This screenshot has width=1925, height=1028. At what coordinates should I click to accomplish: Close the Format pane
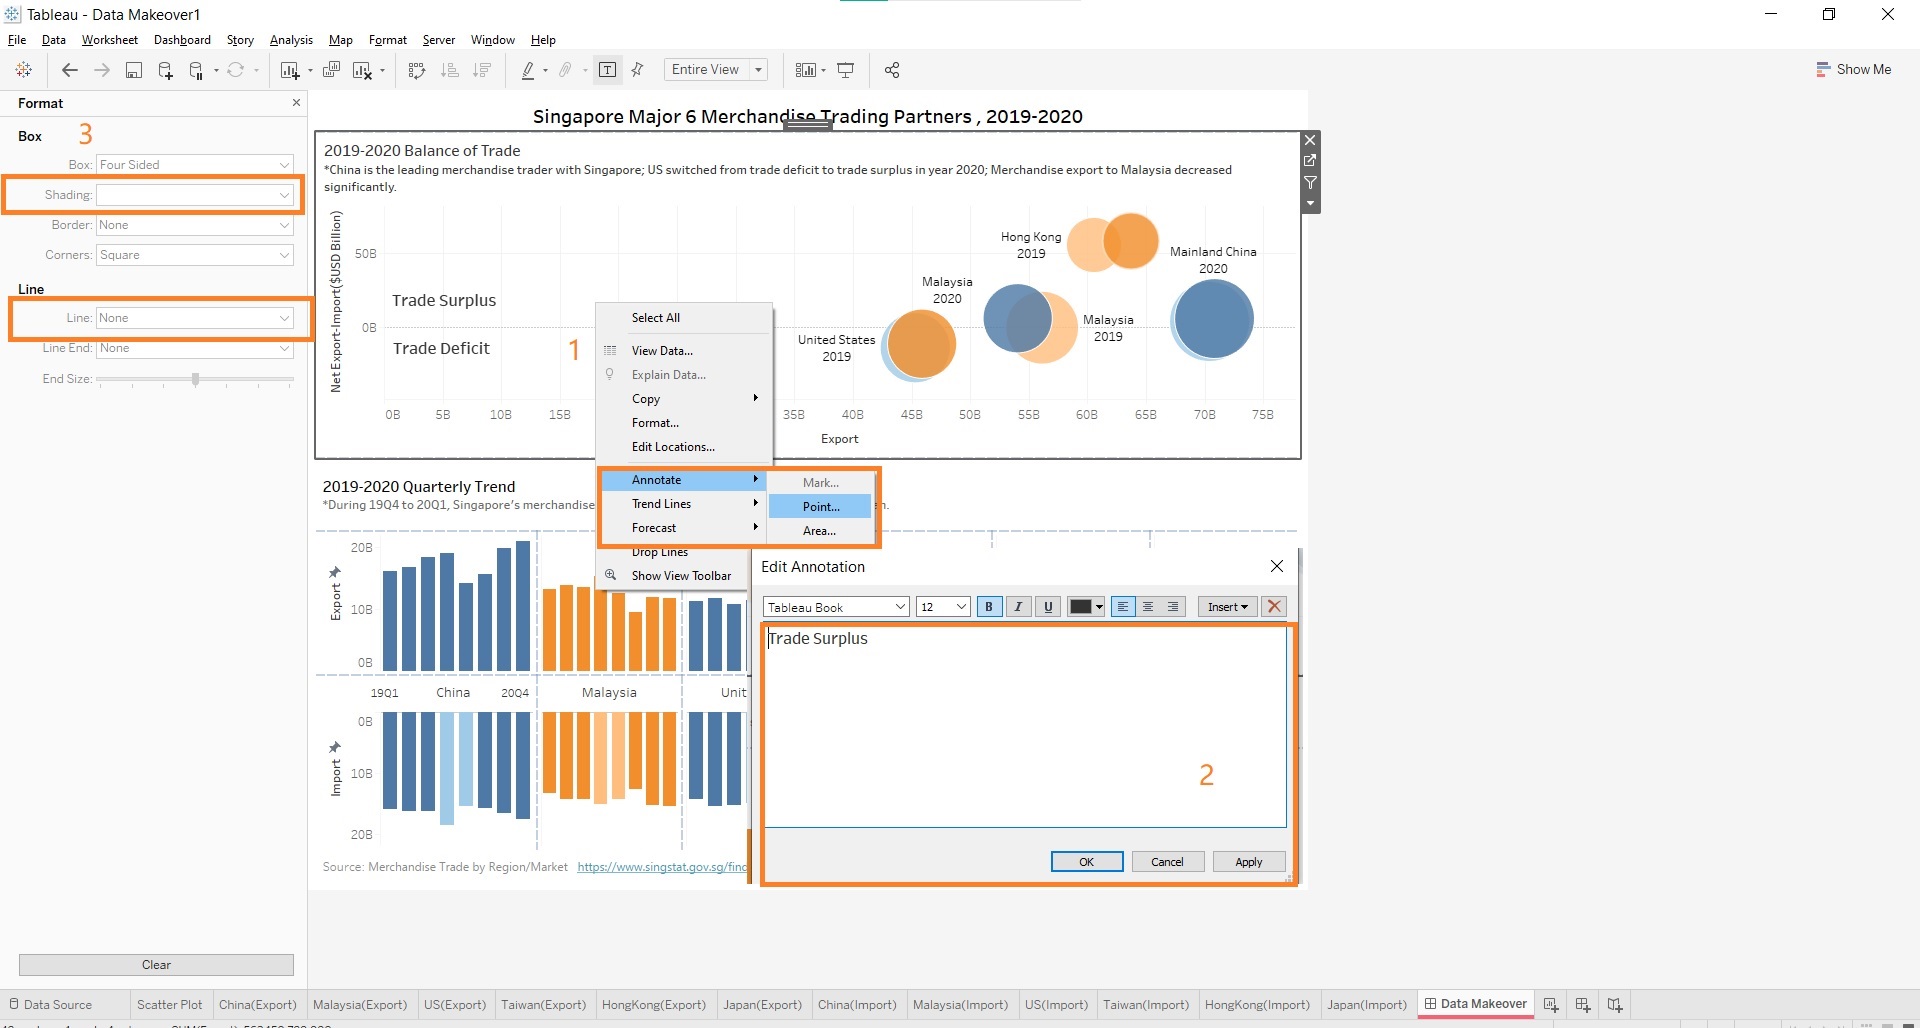coord(296,102)
